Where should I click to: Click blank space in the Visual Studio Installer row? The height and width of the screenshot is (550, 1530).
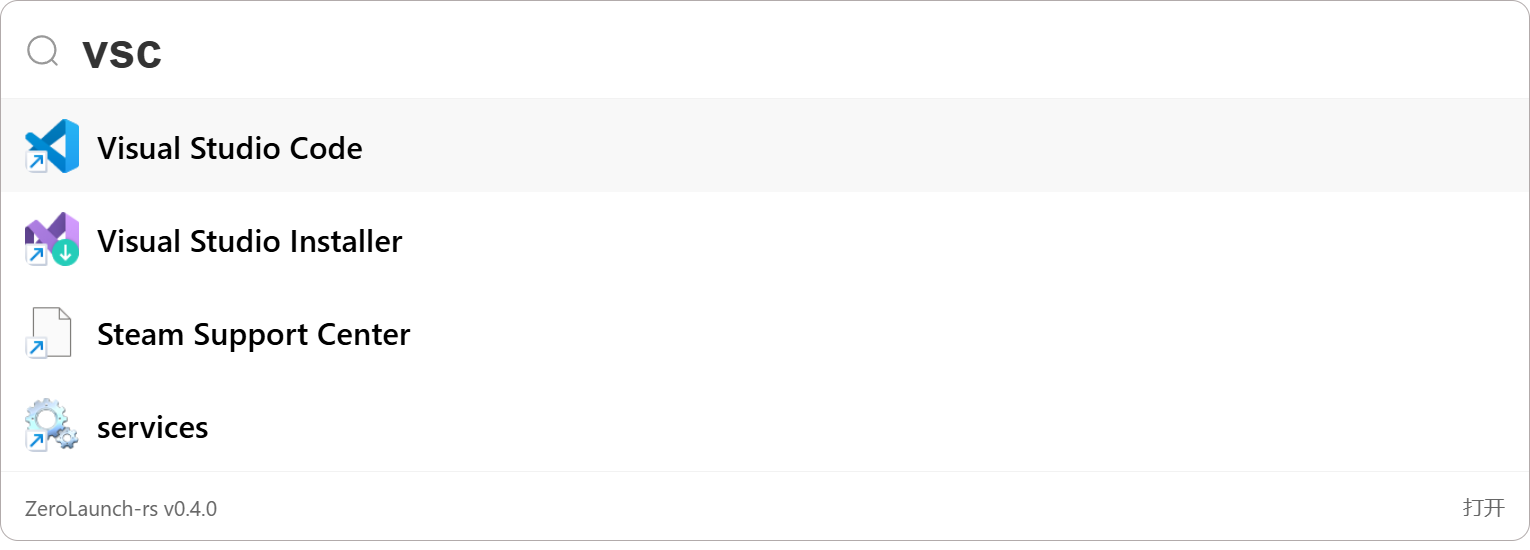tap(900, 240)
